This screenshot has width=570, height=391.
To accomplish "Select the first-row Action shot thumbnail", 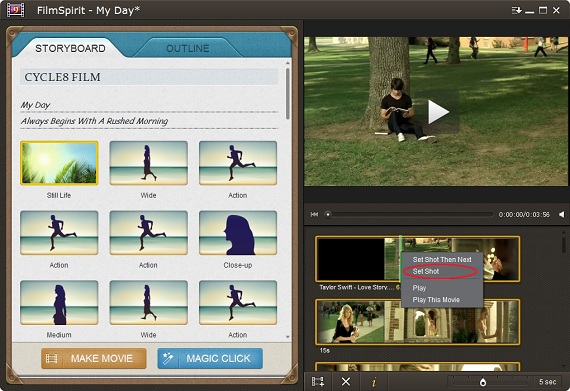I will [x=238, y=163].
